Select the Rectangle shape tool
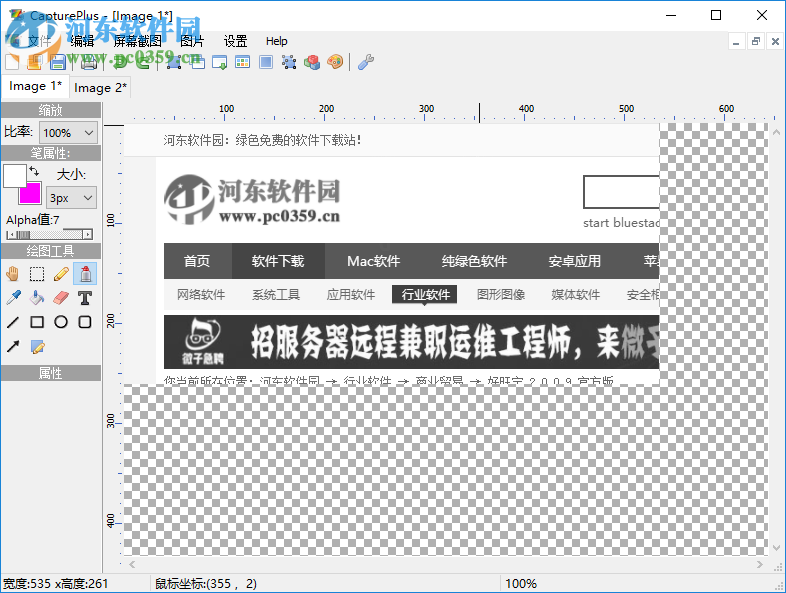This screenshot has height=593, width=786. (37, 322)
